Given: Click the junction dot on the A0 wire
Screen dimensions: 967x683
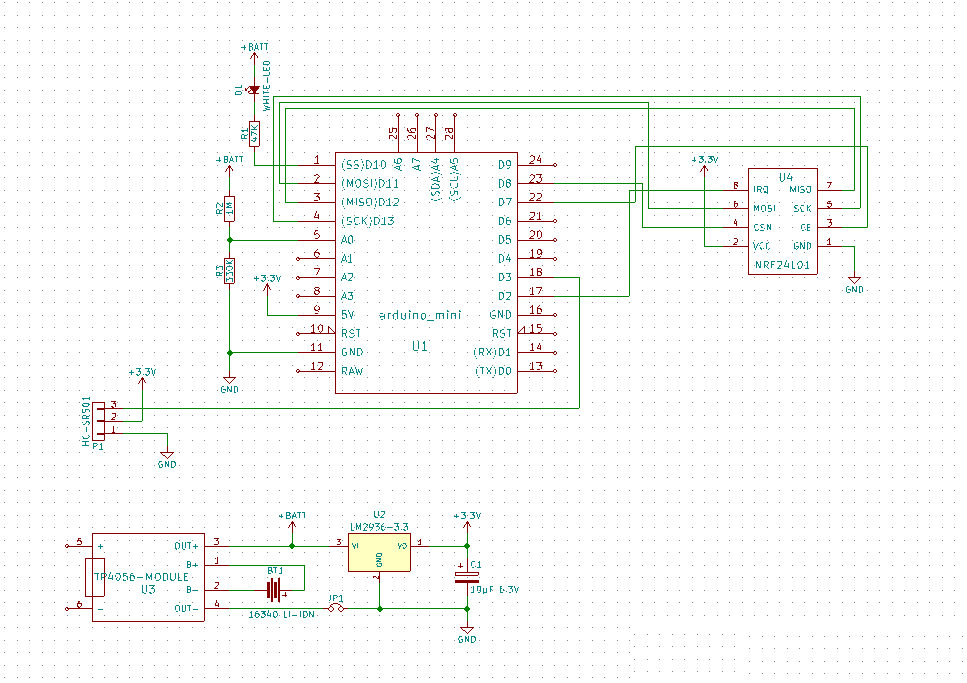Looking at the screenshot, I should click(x=229, y=240).
